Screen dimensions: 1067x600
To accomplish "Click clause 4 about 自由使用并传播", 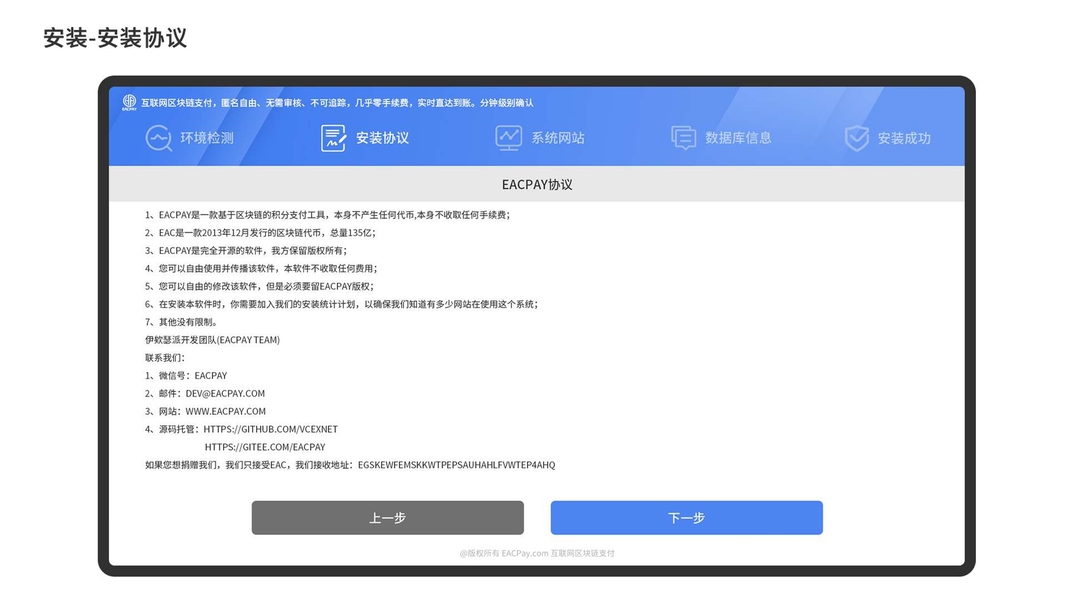I will point(261,269).
